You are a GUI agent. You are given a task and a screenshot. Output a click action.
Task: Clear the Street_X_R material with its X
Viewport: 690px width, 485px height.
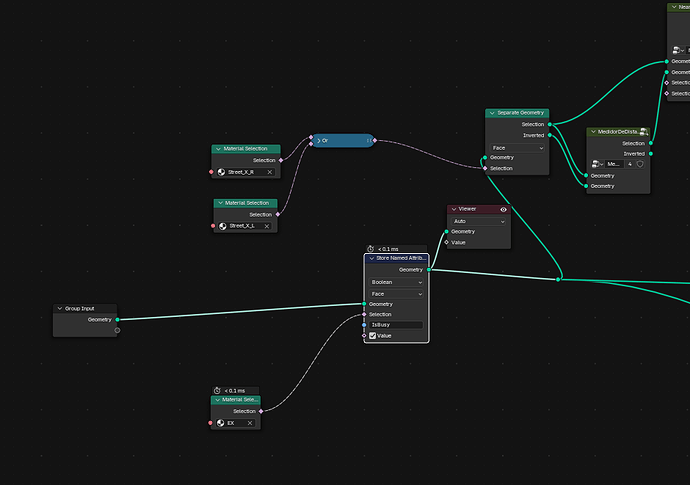[270, 172]
